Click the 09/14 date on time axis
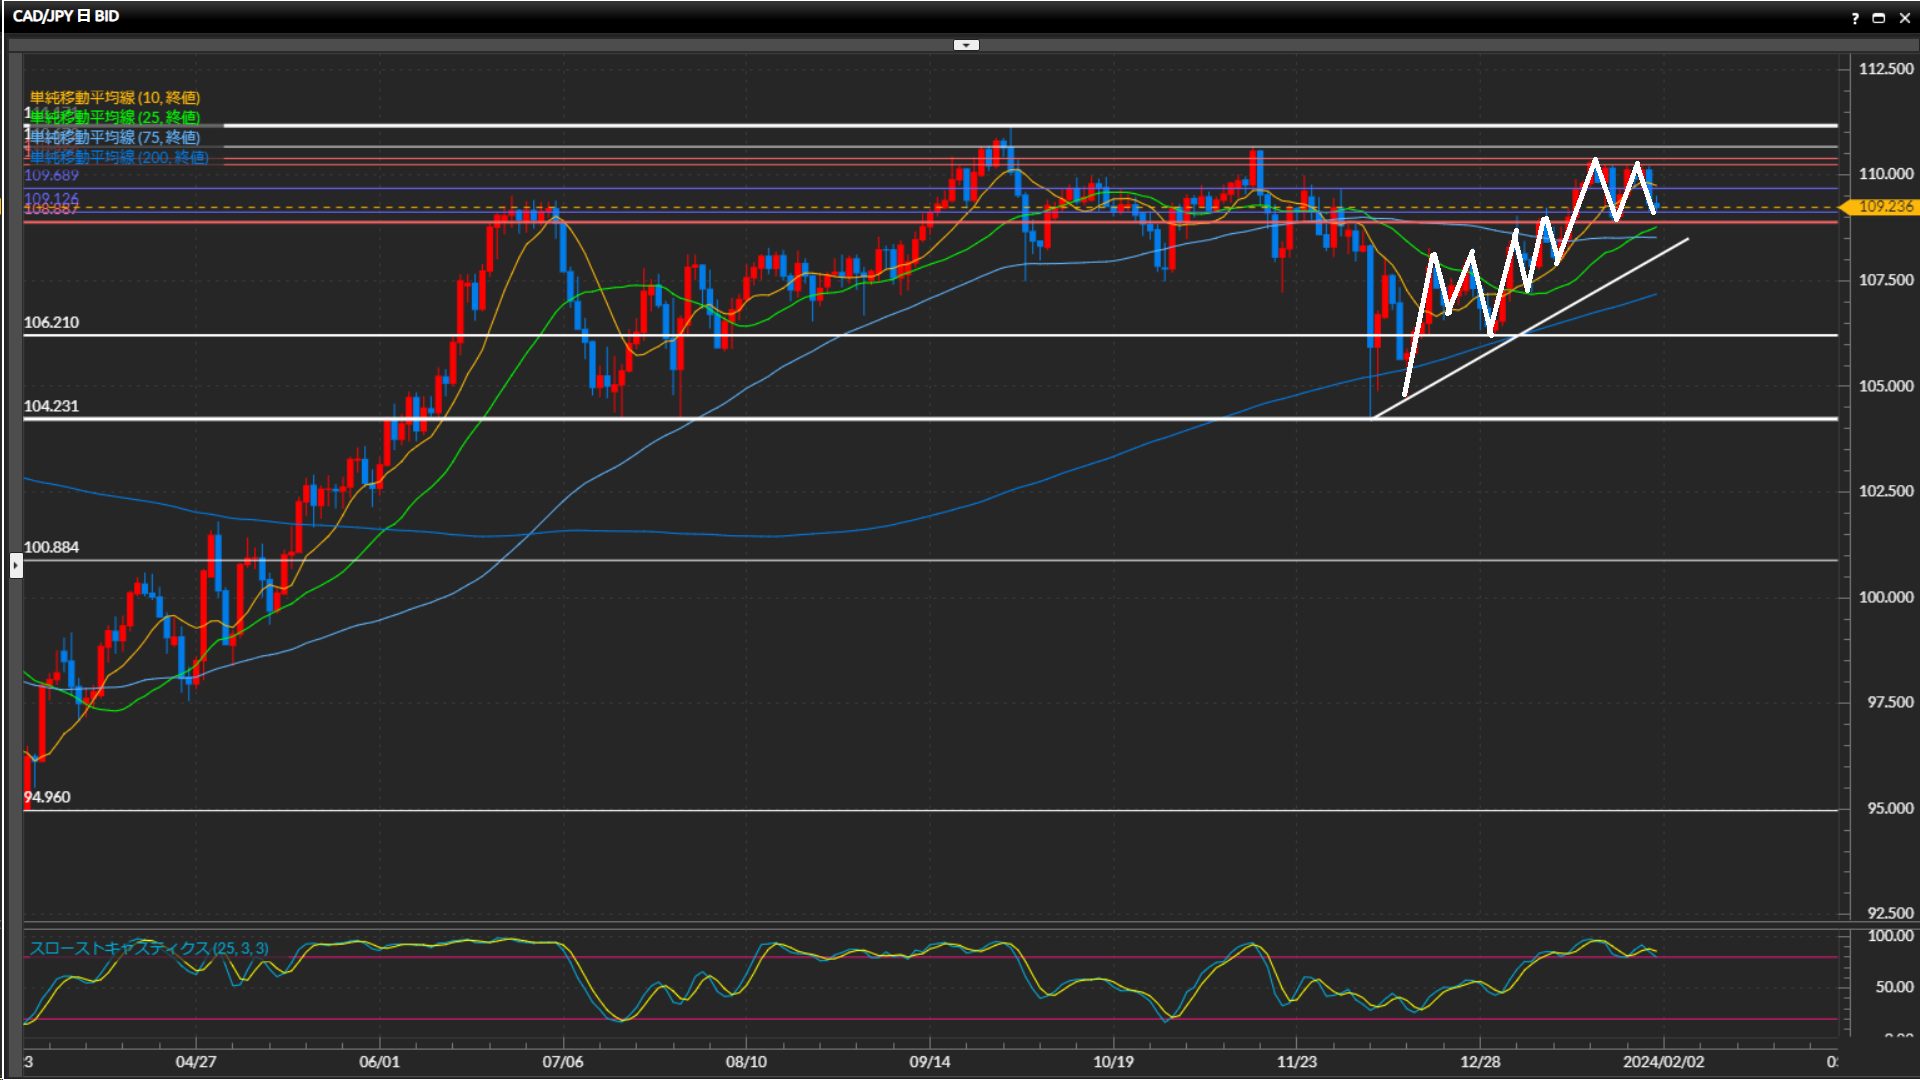1920x1080 pixels. pos(929,1062)
